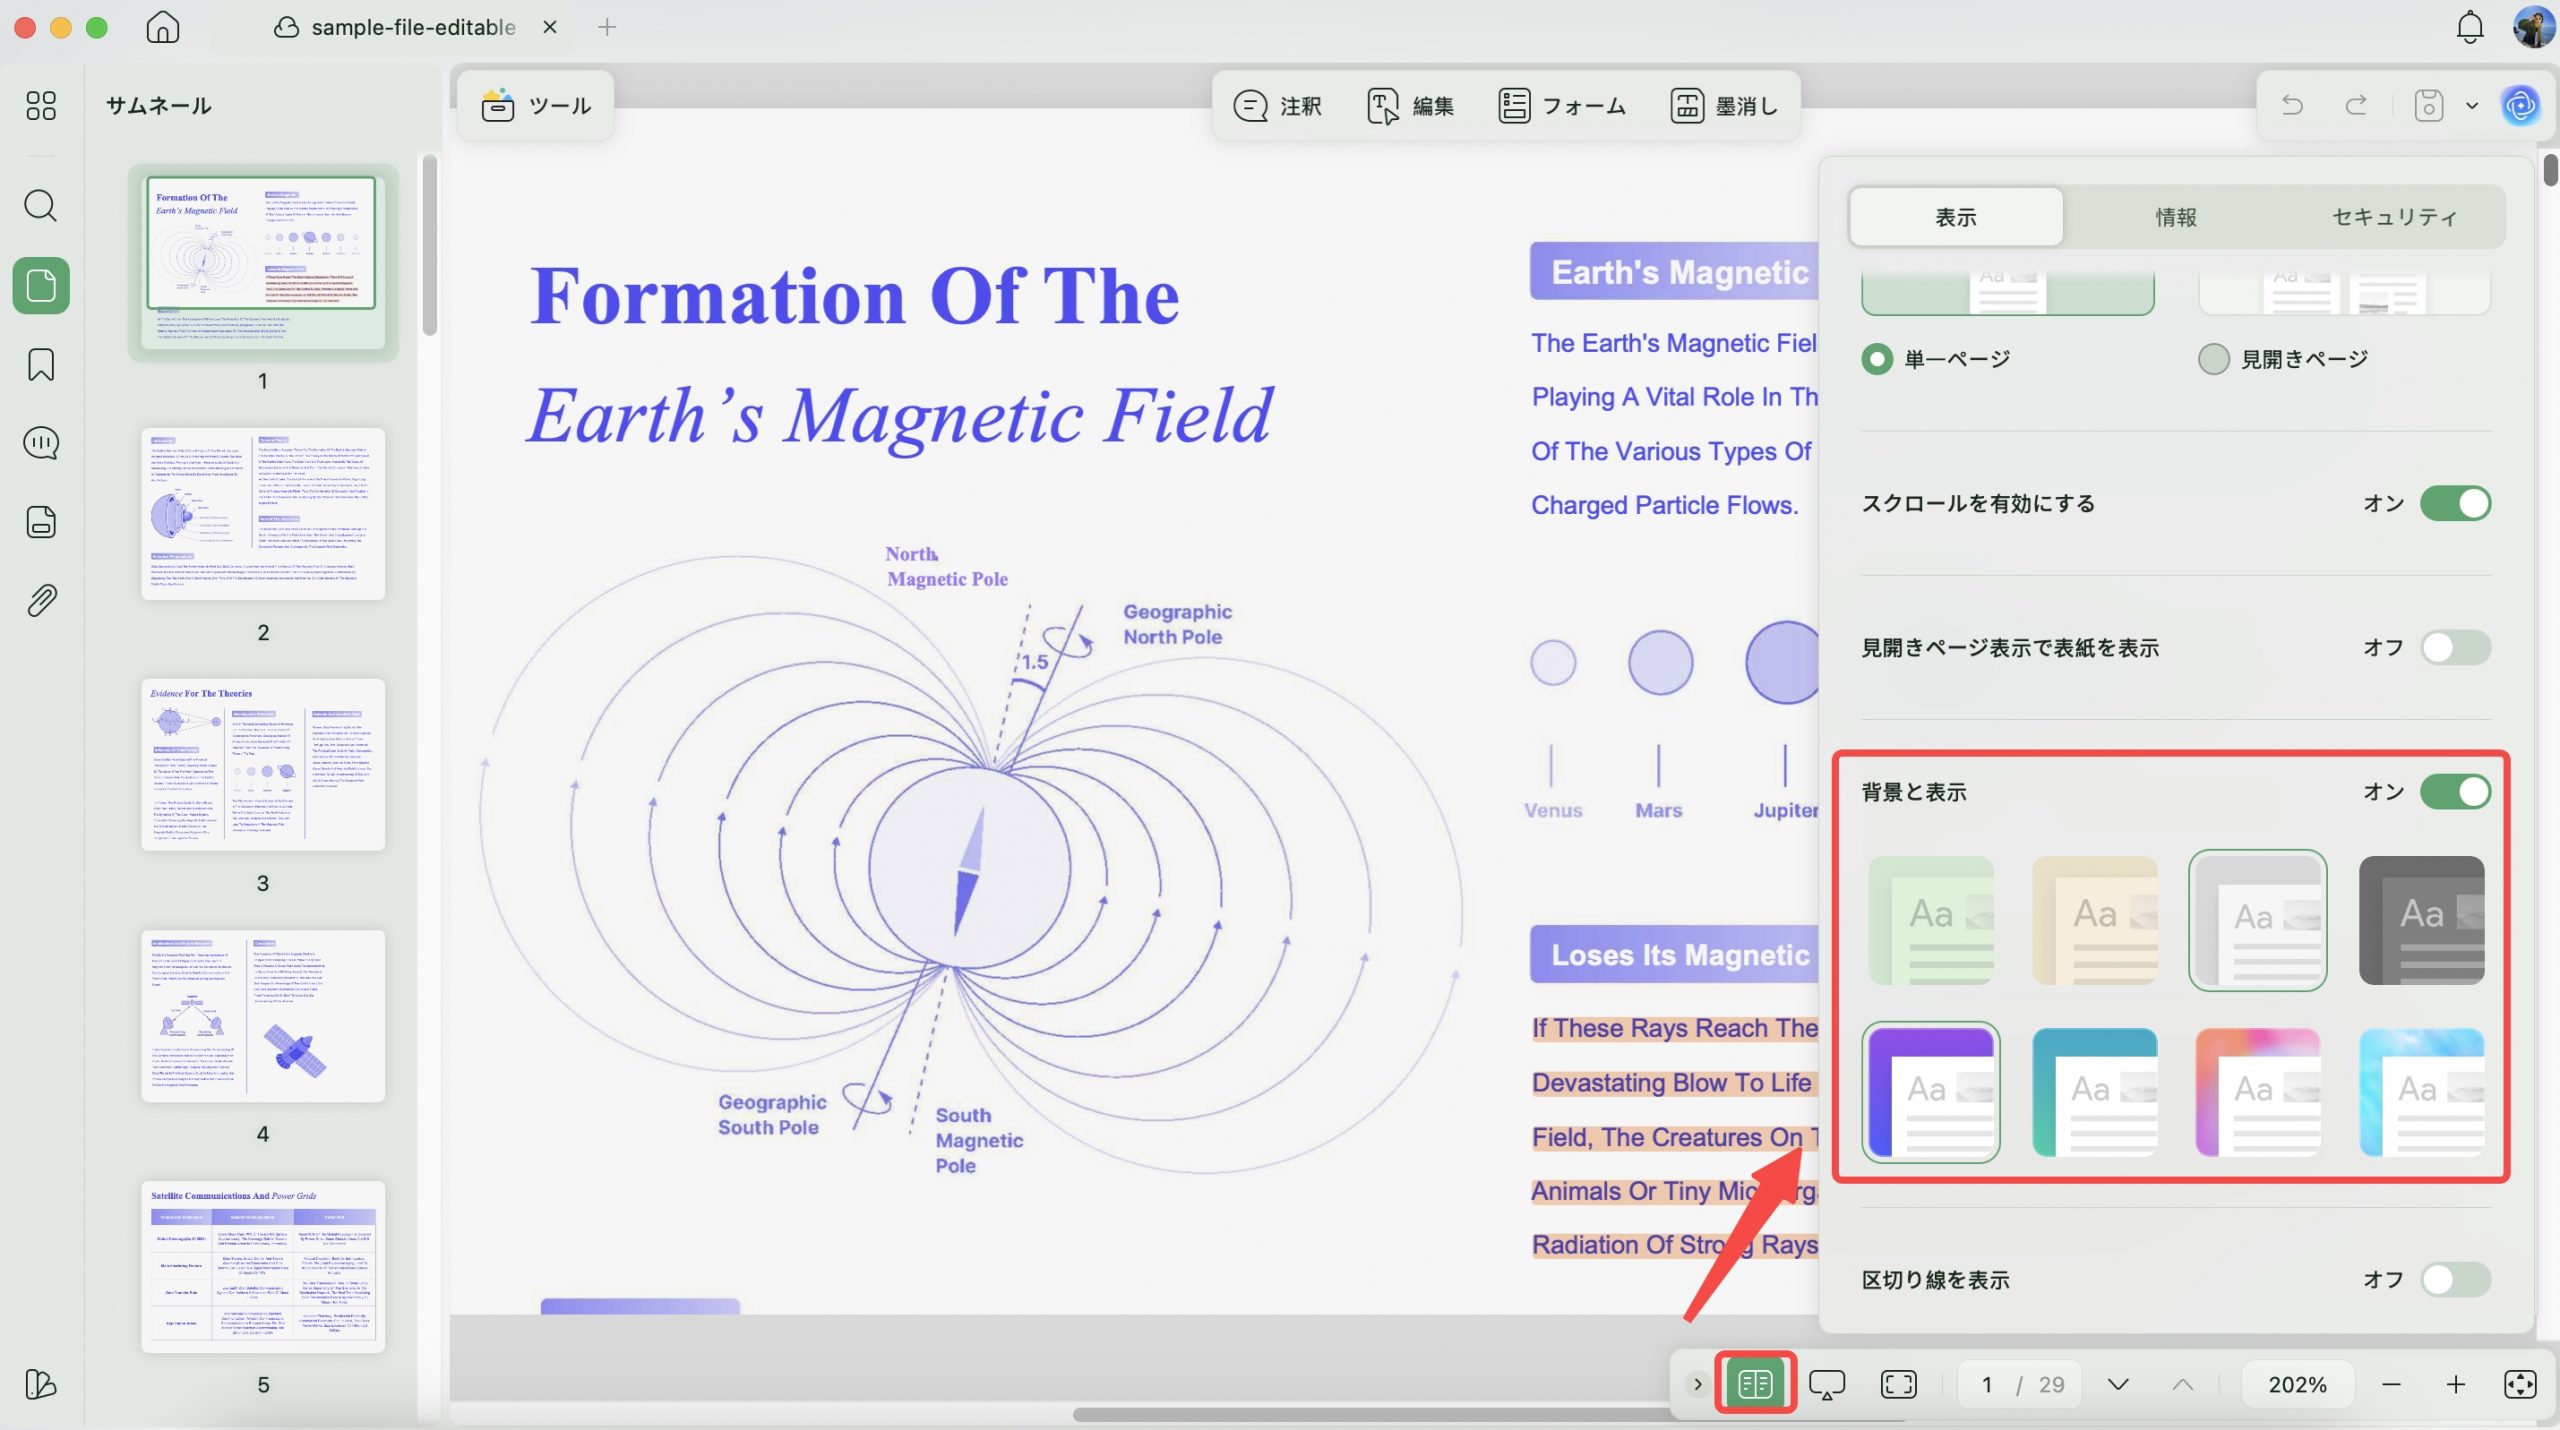Open the bookmarks panel icon
The image size is (2560, 1430).
pyautogui.click(x=41, y=364)
